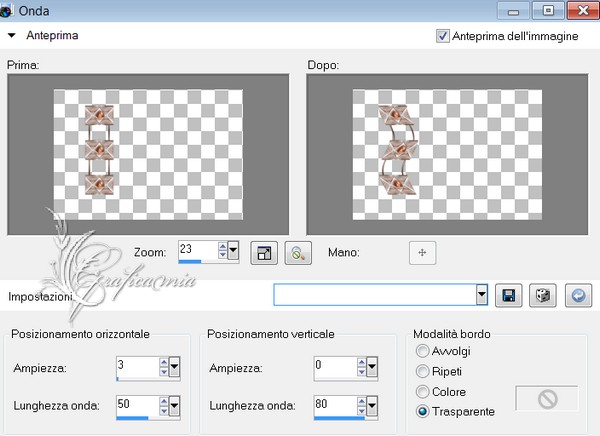Close the Onda dialog window

583,10
